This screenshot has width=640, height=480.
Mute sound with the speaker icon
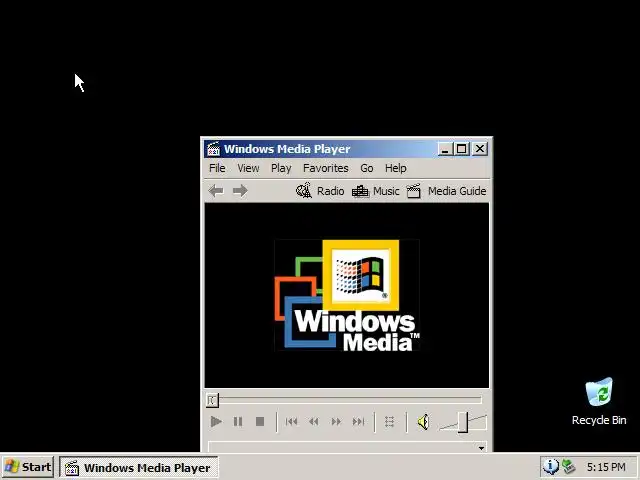click(x=424, y=422)
